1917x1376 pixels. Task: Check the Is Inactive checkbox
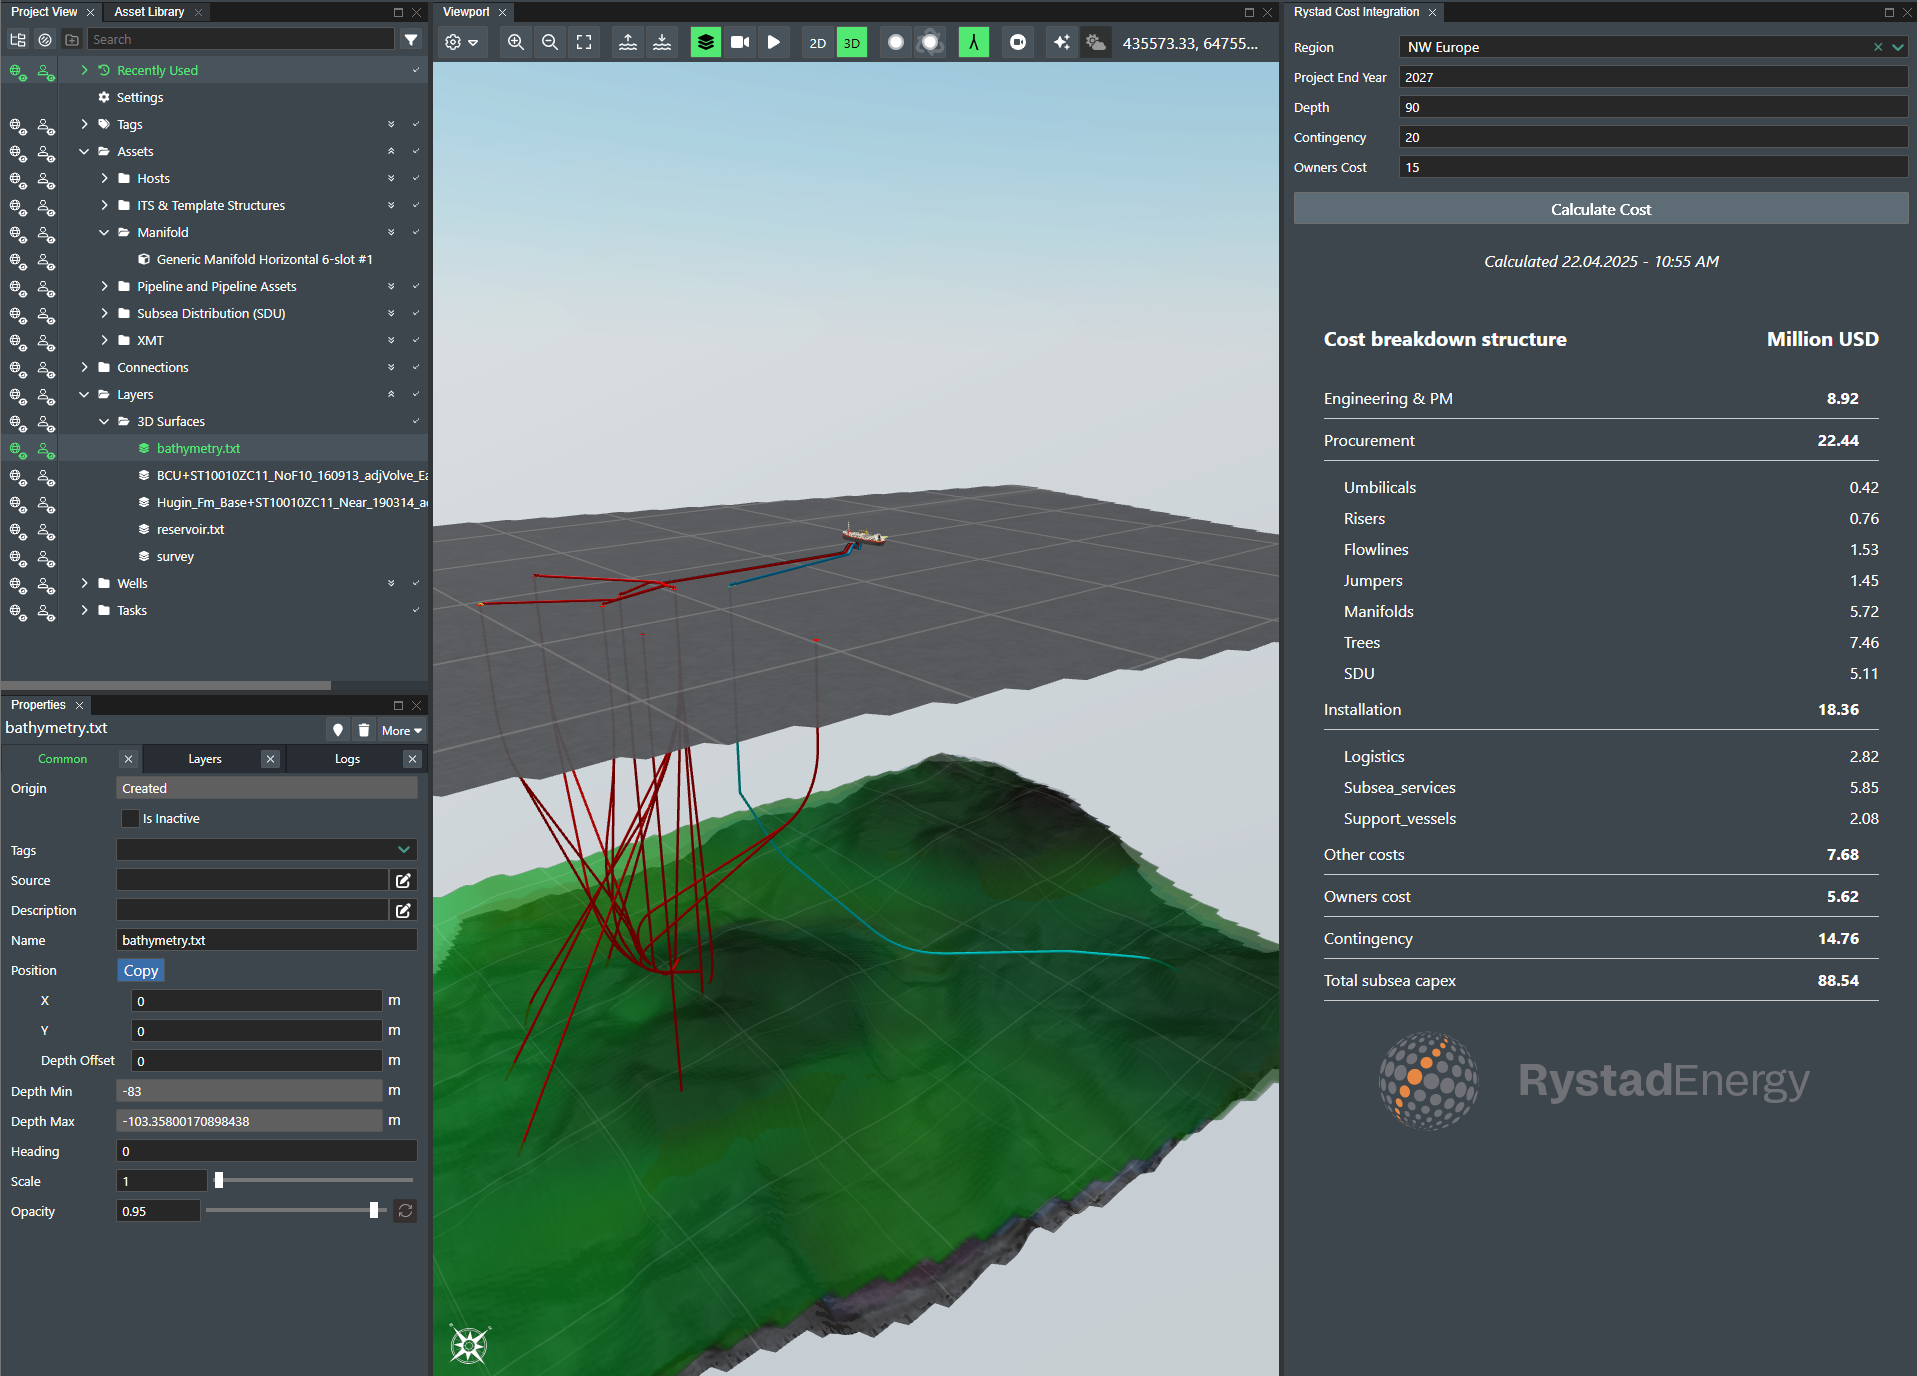pos(130,819)
